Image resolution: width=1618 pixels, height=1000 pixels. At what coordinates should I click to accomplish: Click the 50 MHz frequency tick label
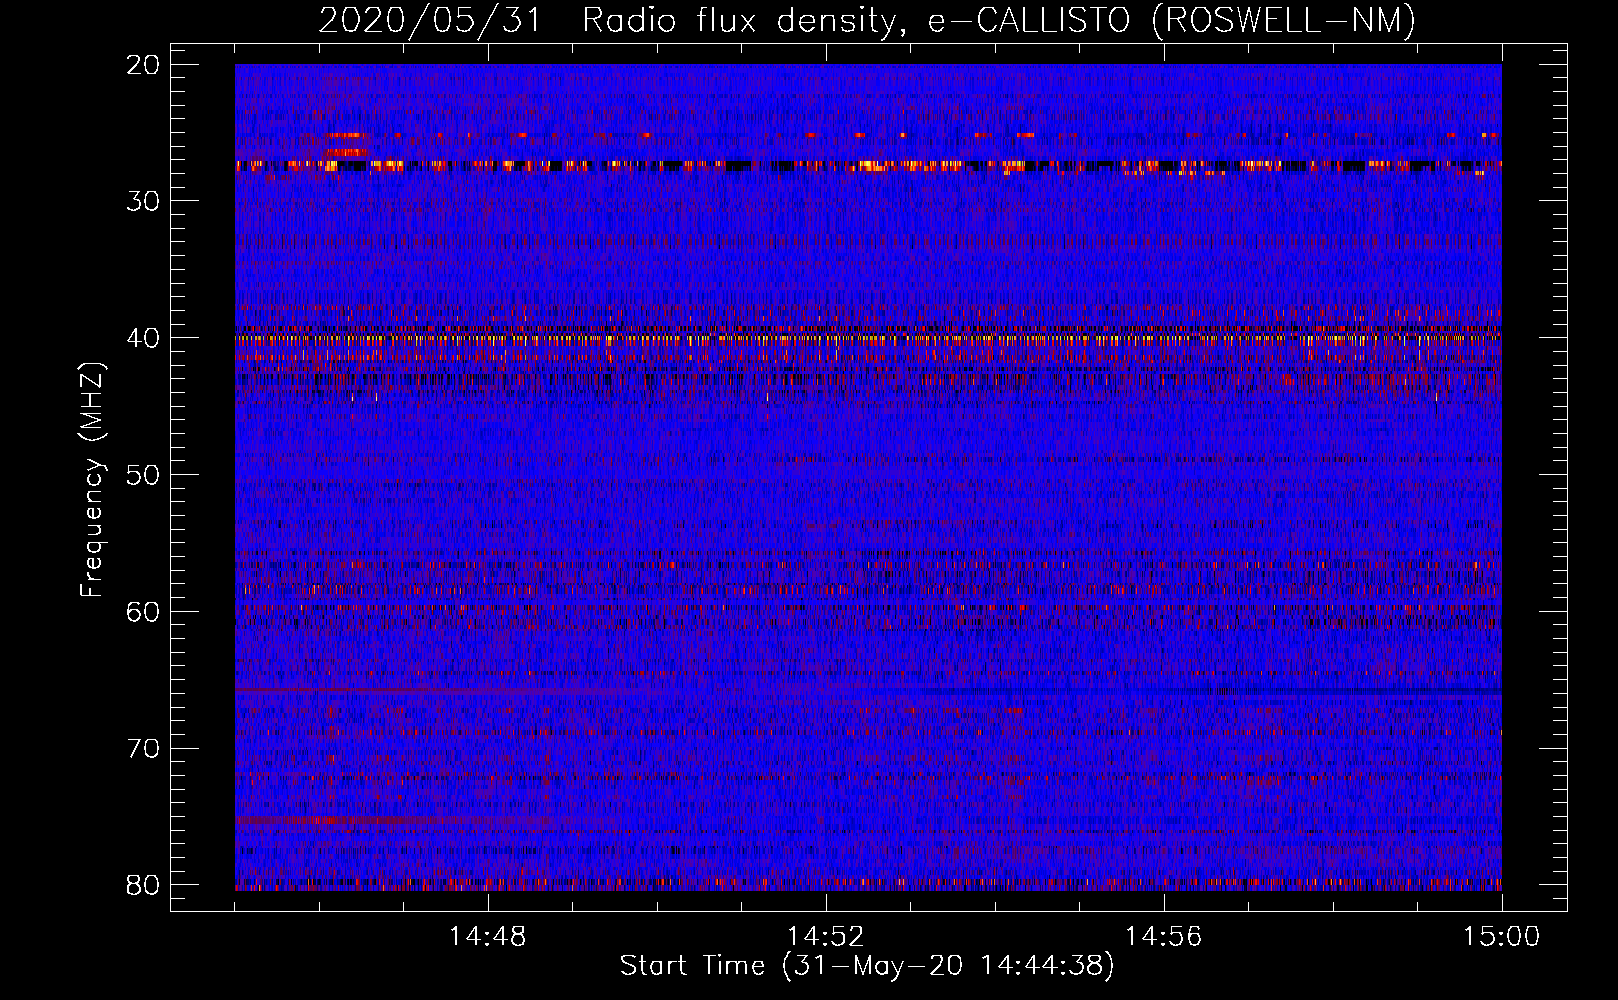pyautogui.click(x=143, y=474)
